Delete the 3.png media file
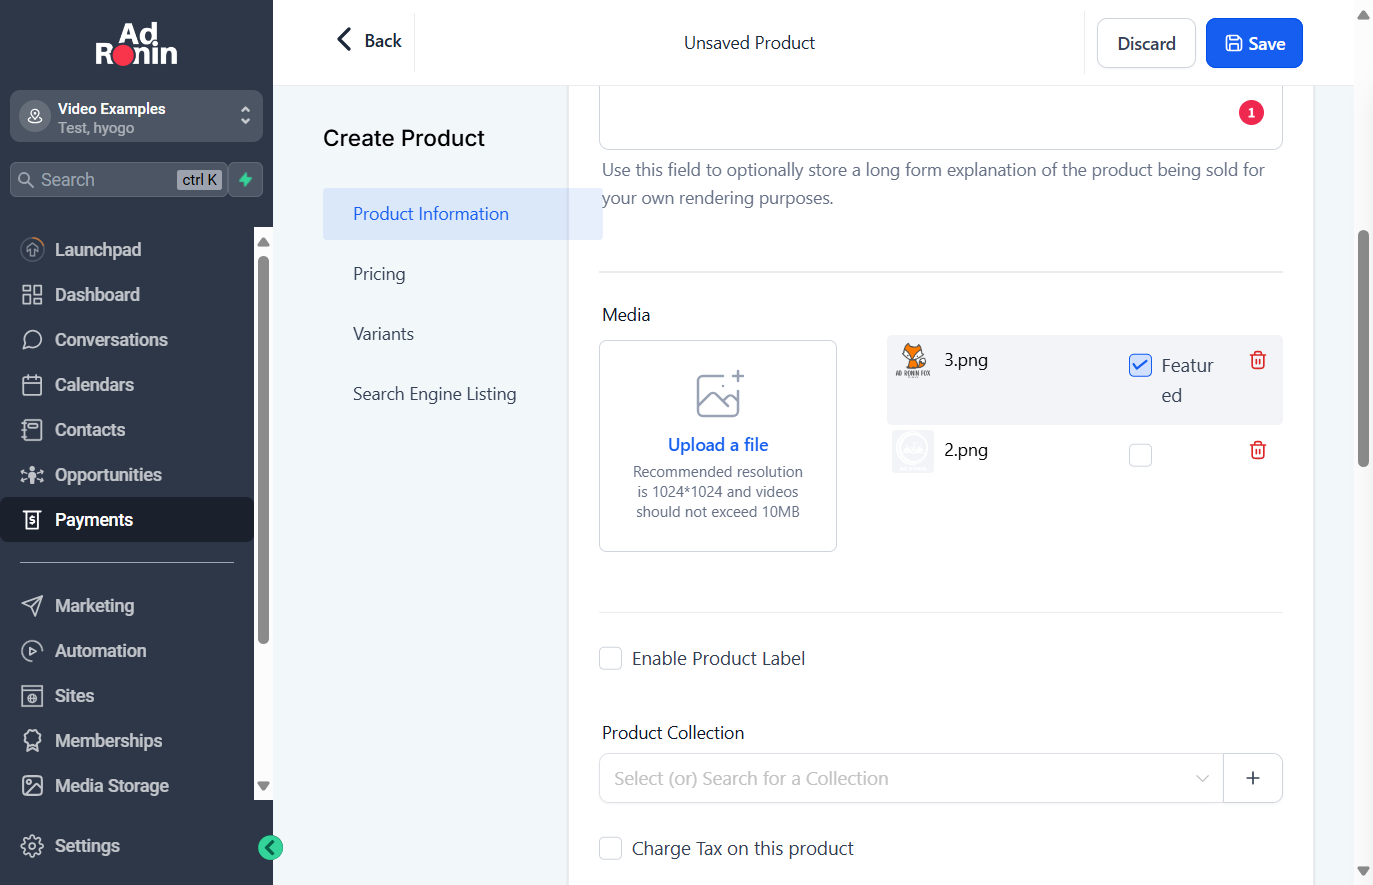The width and height of the screenshot is (1373, 885). point(1258,360)
